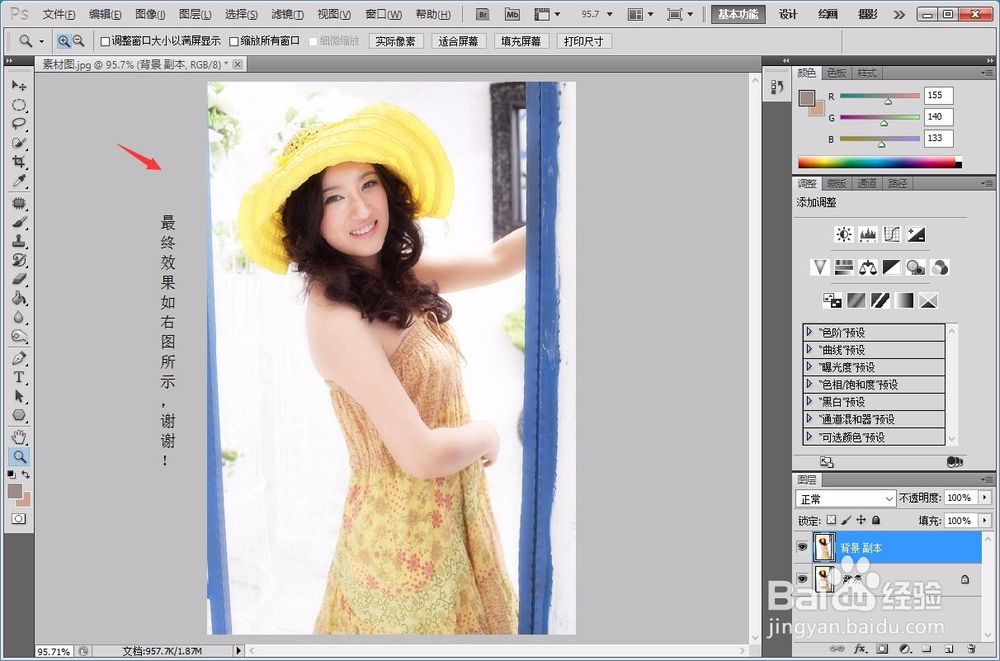Select the Hand tool
1000x661 pixels.
point(19,438)
